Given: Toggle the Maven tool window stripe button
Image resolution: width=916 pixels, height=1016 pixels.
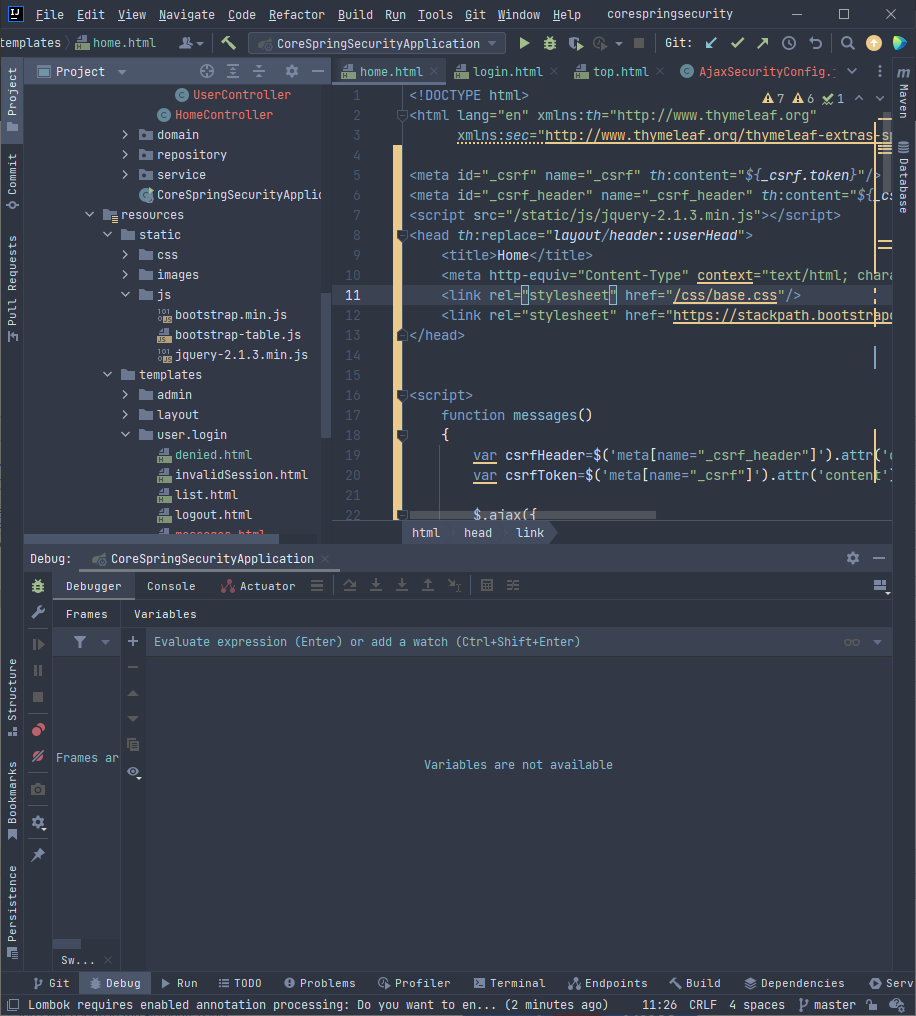Looking at the screenshot, I should click(x=904, y=91).
